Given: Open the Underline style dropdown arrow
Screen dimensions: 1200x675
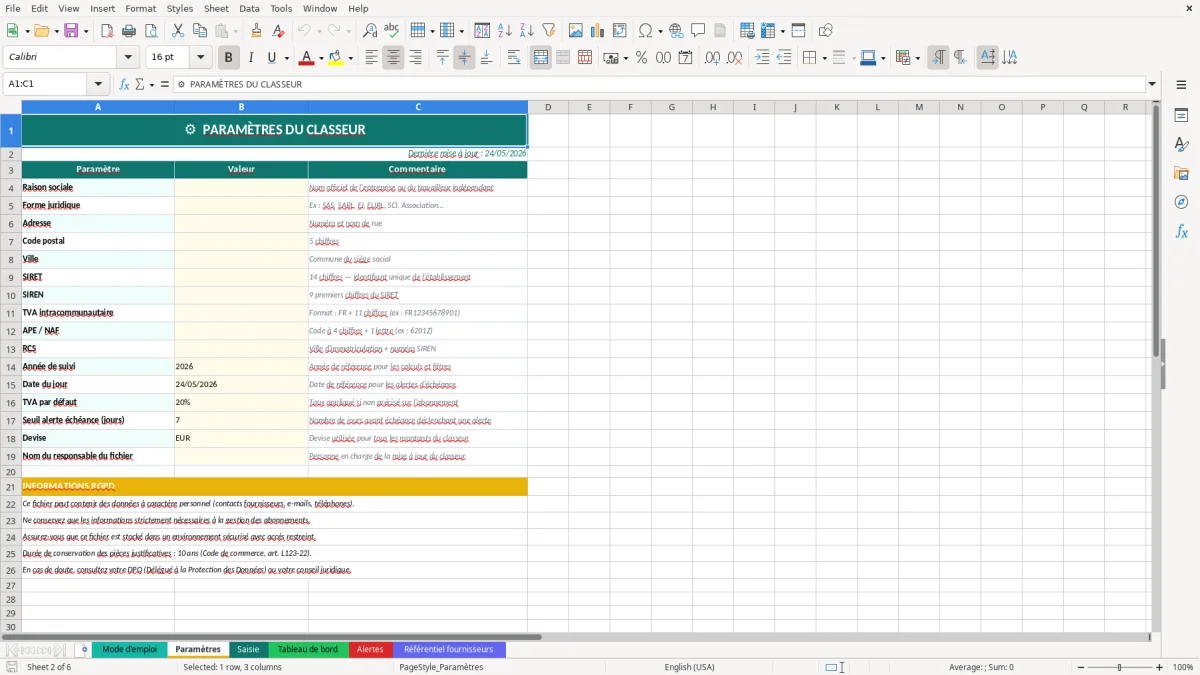Looking at the screenshot, I should click(286, 58).
